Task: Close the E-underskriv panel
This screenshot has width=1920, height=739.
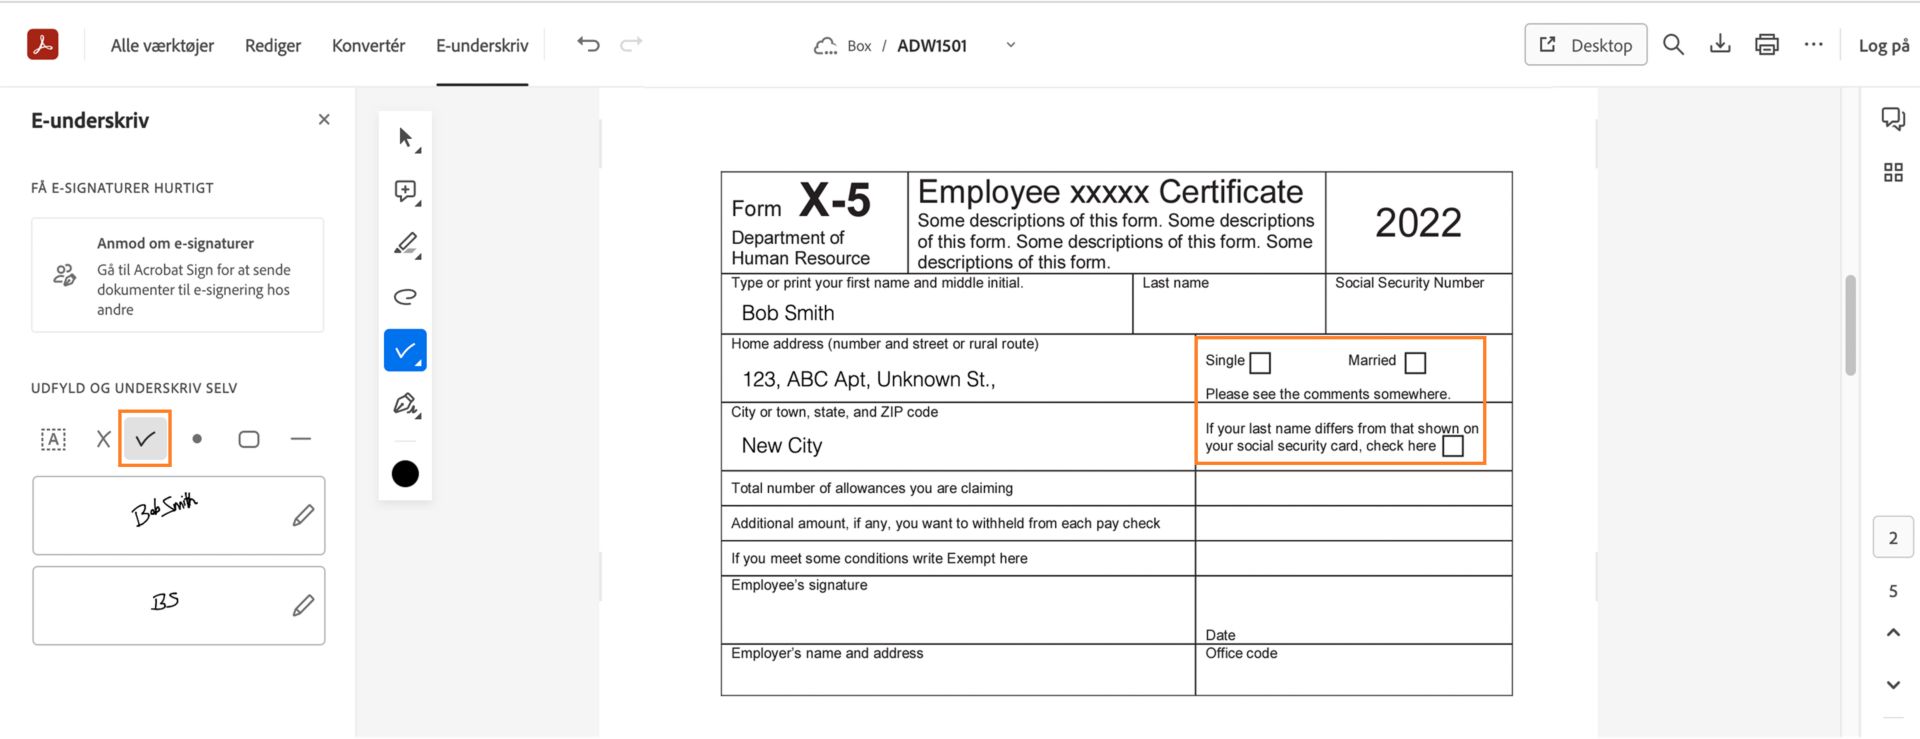Action: tap(324, 119)
